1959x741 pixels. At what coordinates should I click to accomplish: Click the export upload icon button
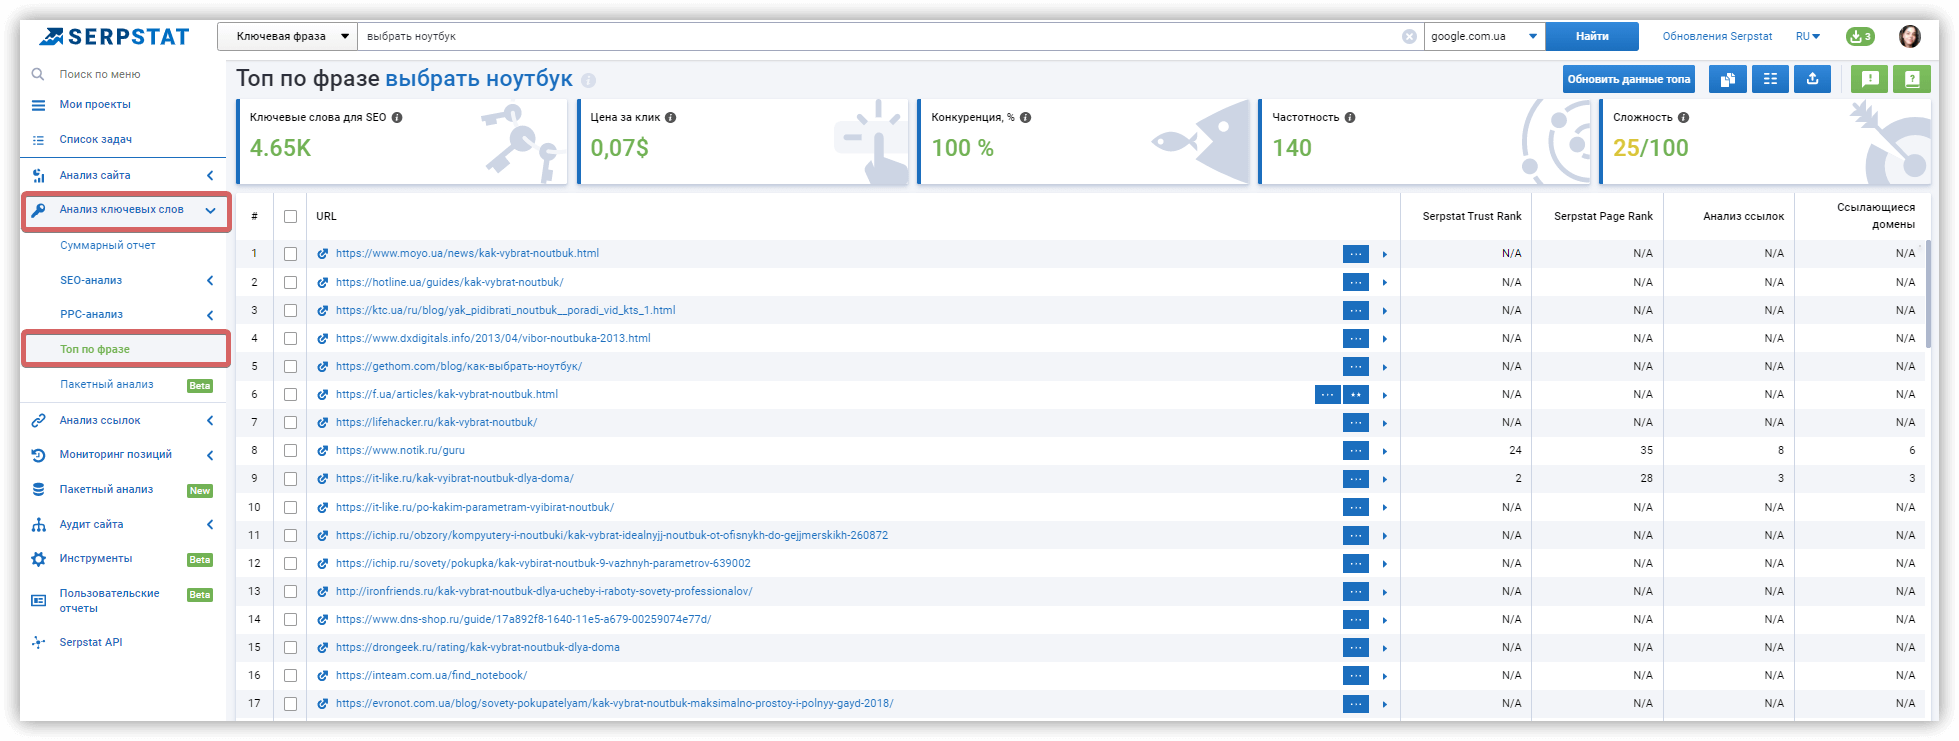click(x=1812, y=79)
